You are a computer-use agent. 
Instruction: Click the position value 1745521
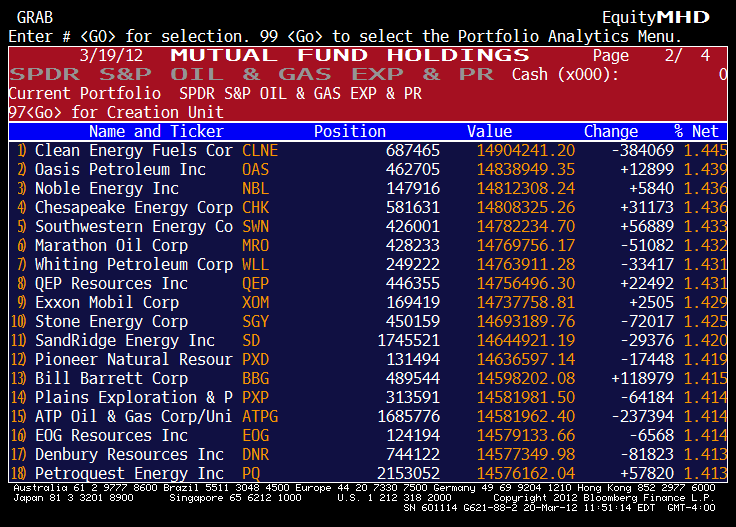pos(409,340)
